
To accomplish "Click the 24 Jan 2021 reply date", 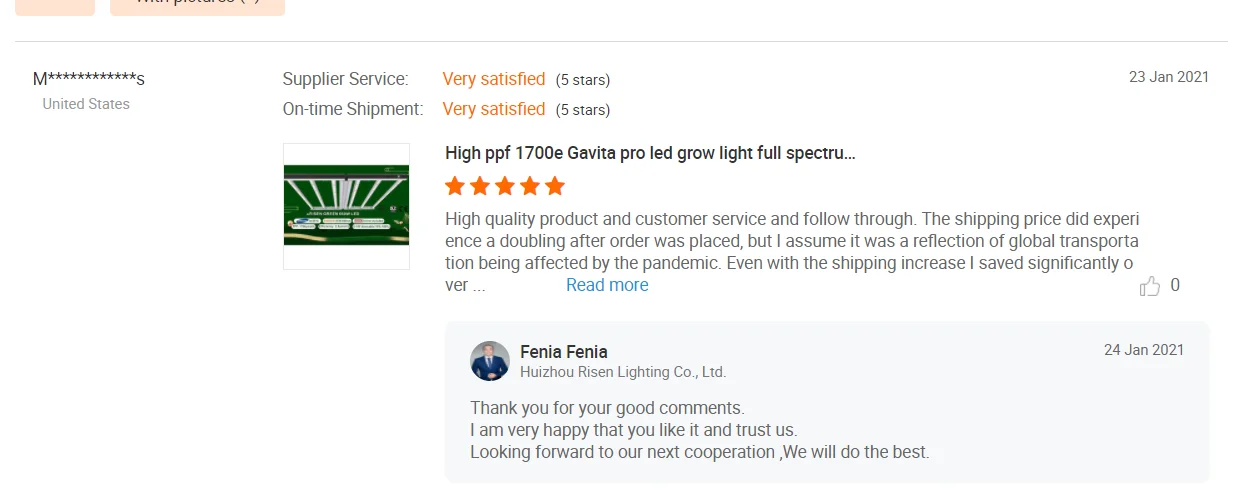I will [1143, 350].
